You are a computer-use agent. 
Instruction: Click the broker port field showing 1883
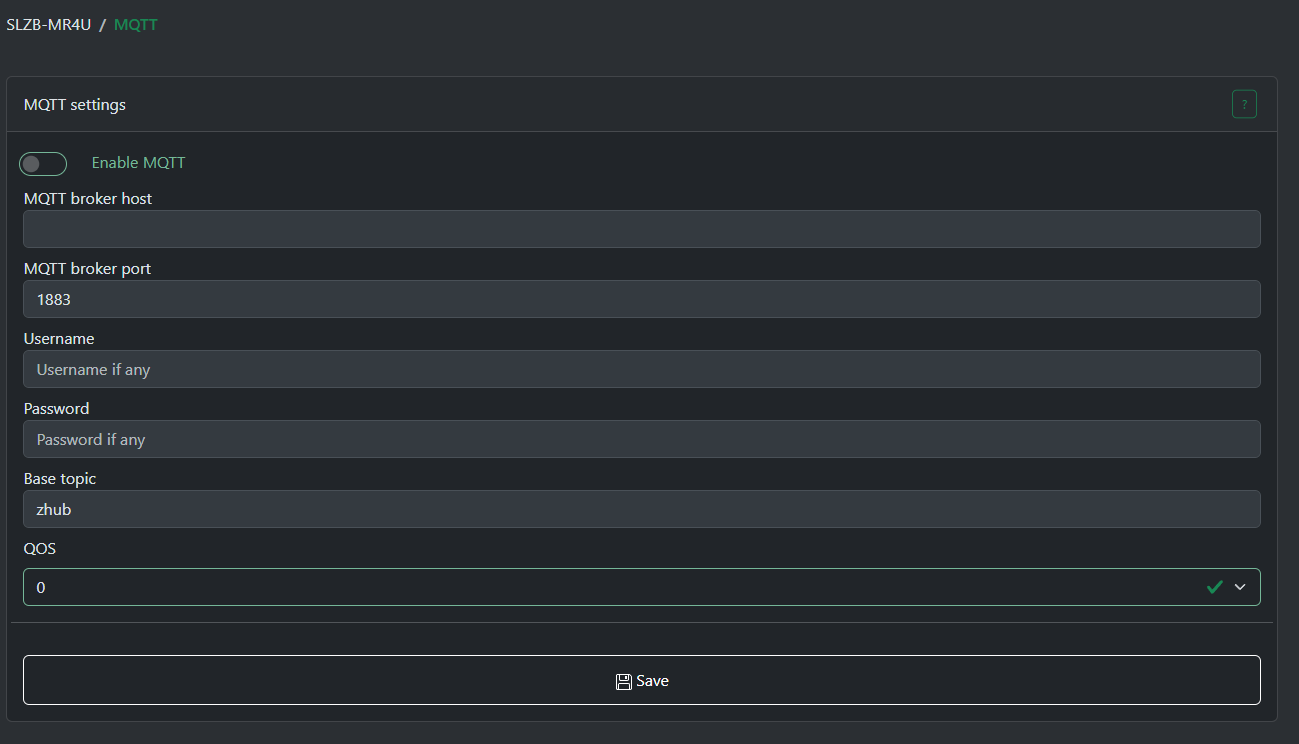[641, 299]
